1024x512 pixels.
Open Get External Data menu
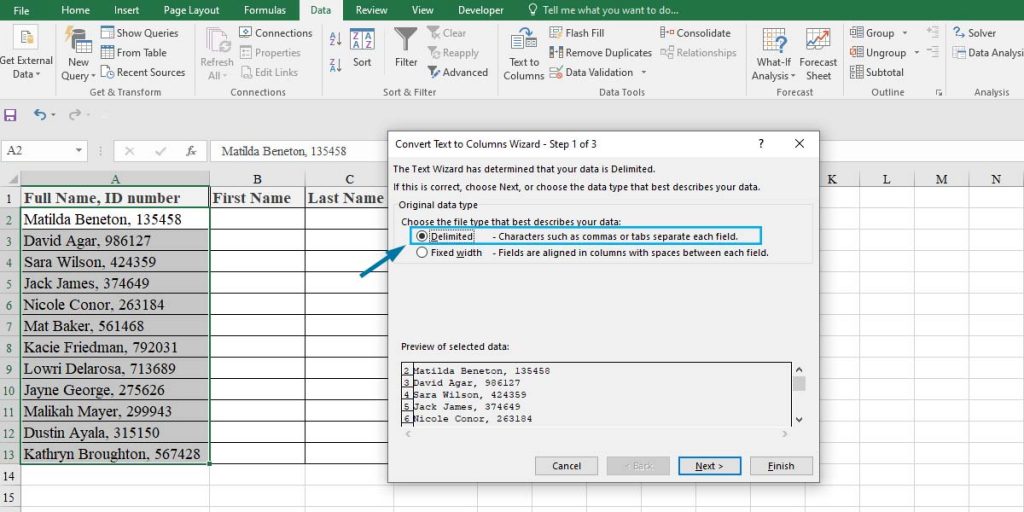(26, 54)
